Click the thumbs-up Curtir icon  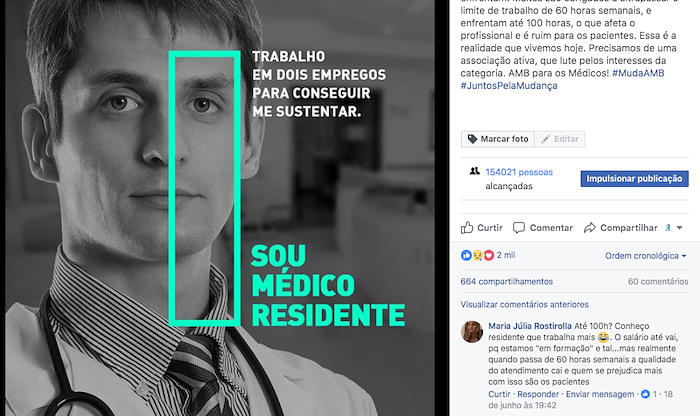click(467, 228)
